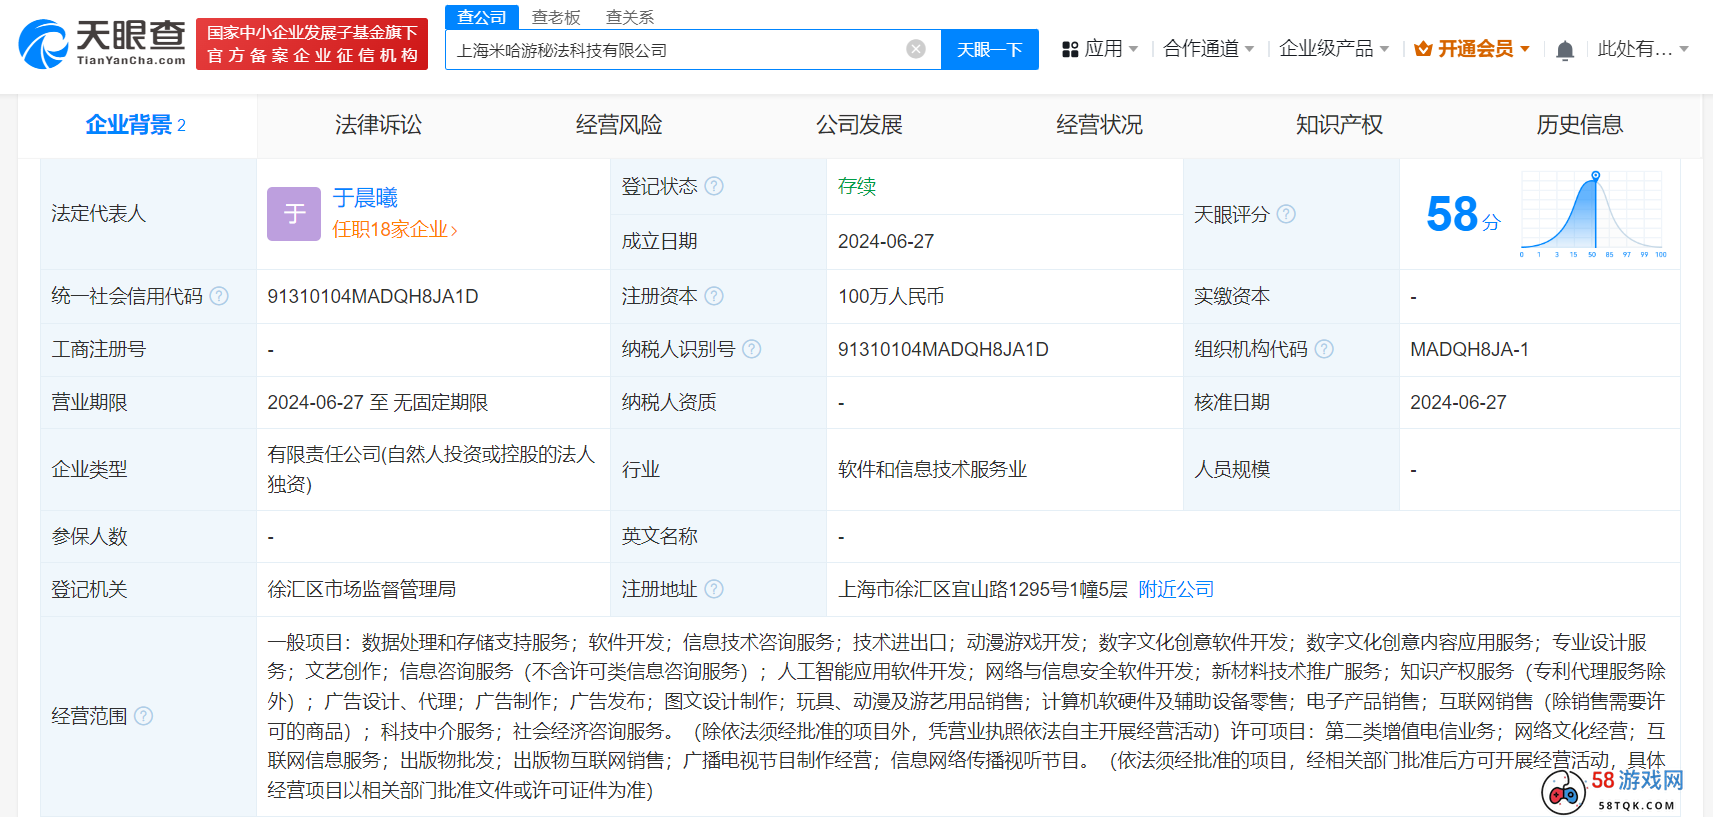Select the 查老板 search tab
Image resolution: width=1713 pixels, height=817 pixels.
556,17
